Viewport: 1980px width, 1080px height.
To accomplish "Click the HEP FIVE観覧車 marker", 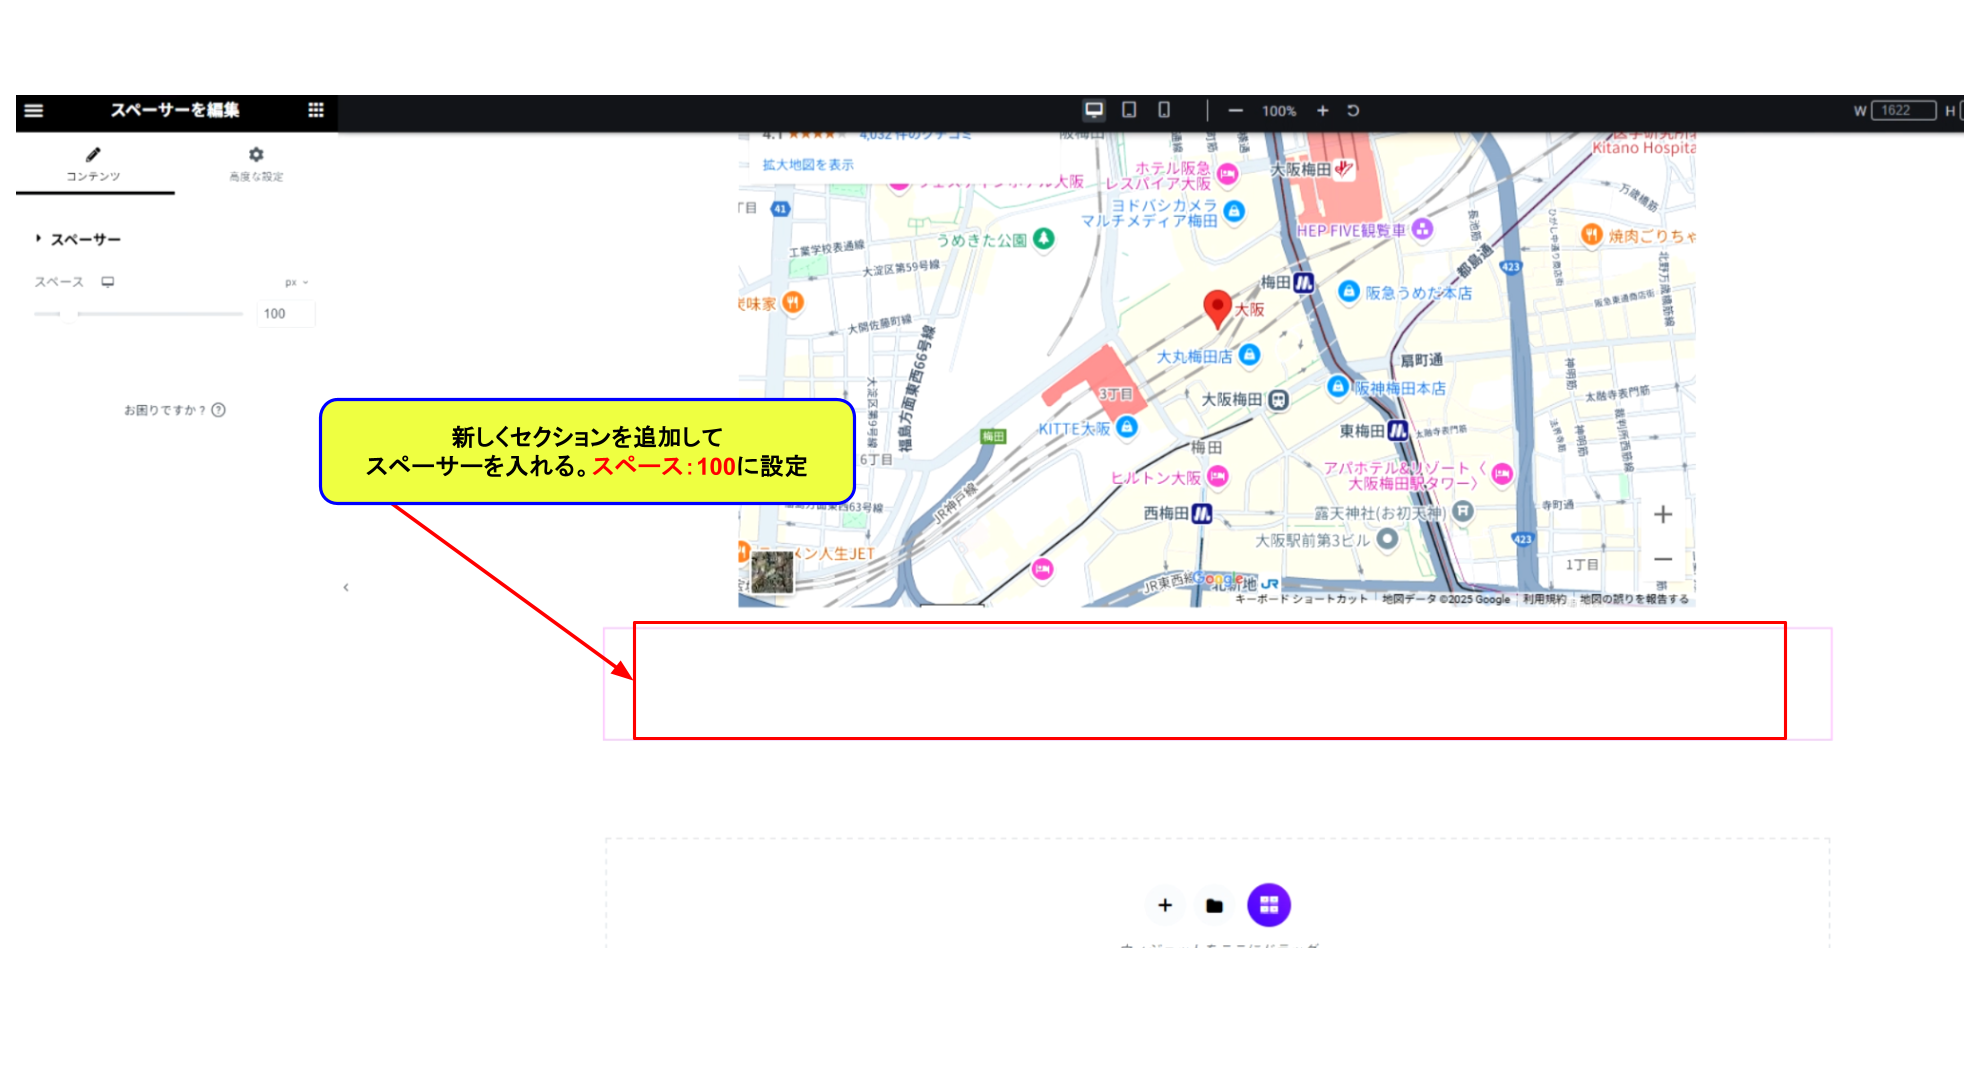I will click(1422, 229).
